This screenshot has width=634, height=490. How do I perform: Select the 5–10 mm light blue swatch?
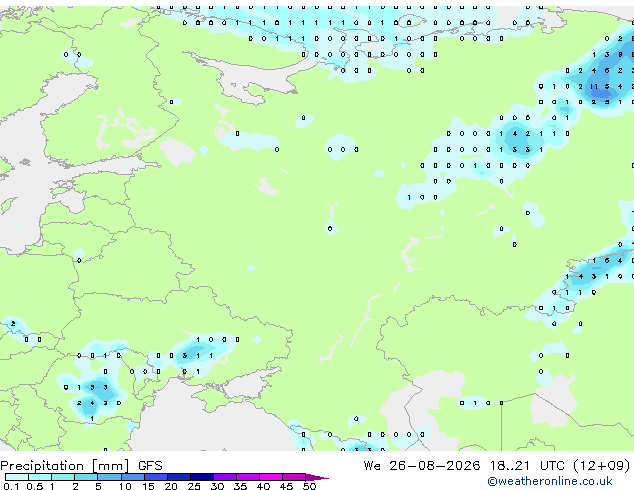109,477
